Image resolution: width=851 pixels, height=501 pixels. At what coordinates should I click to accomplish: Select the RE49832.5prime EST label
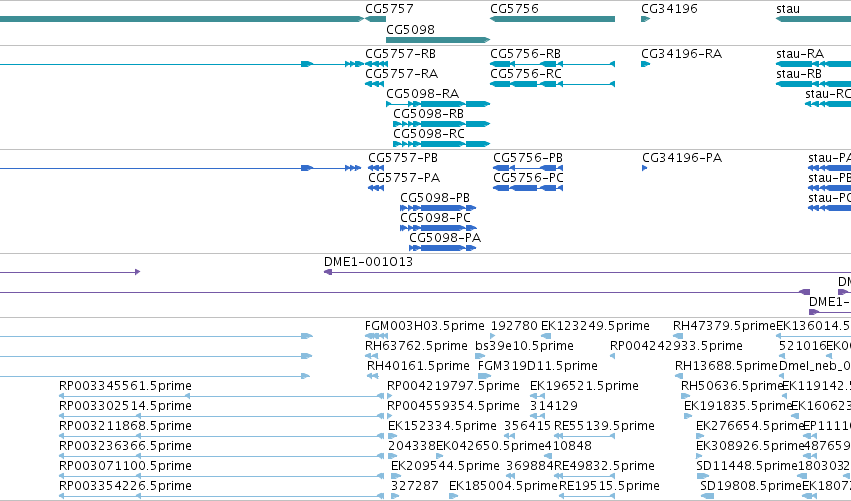click(605, 467)
